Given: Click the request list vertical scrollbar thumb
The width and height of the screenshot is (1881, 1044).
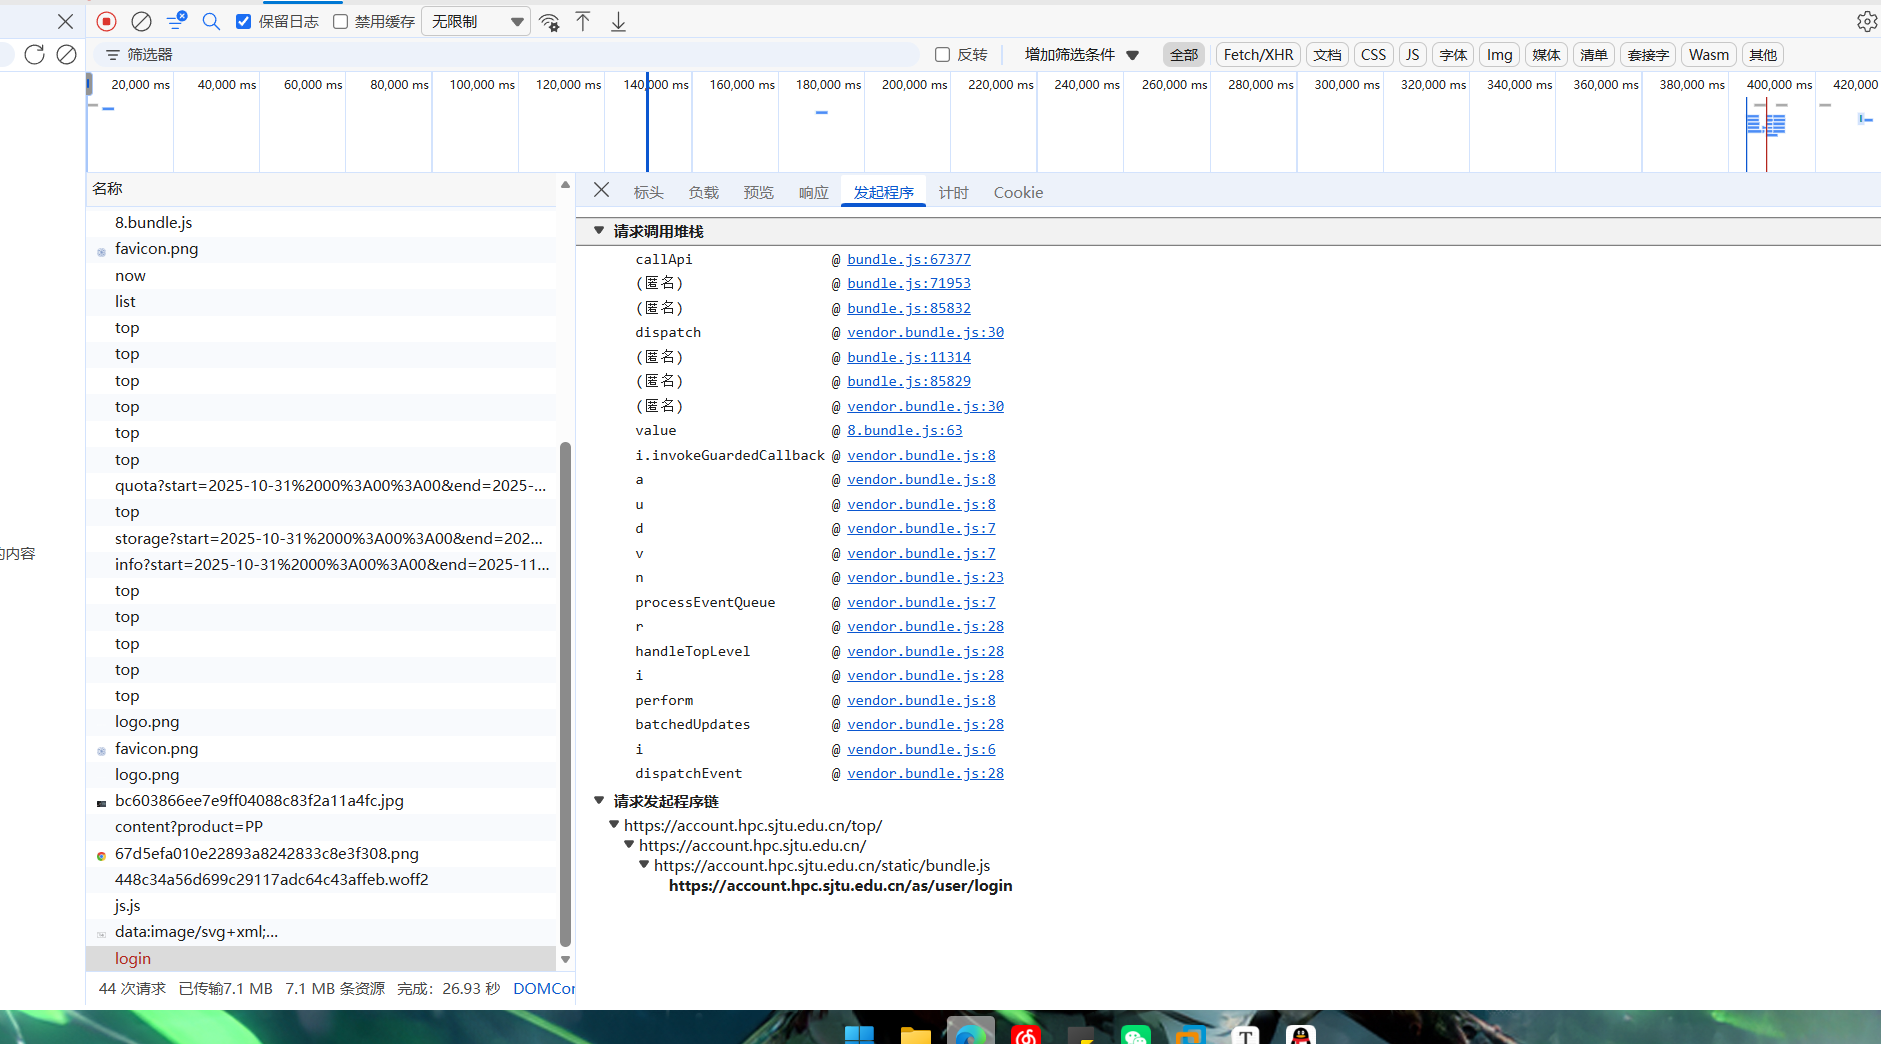Looking at the screenshot, I should 565,693.
